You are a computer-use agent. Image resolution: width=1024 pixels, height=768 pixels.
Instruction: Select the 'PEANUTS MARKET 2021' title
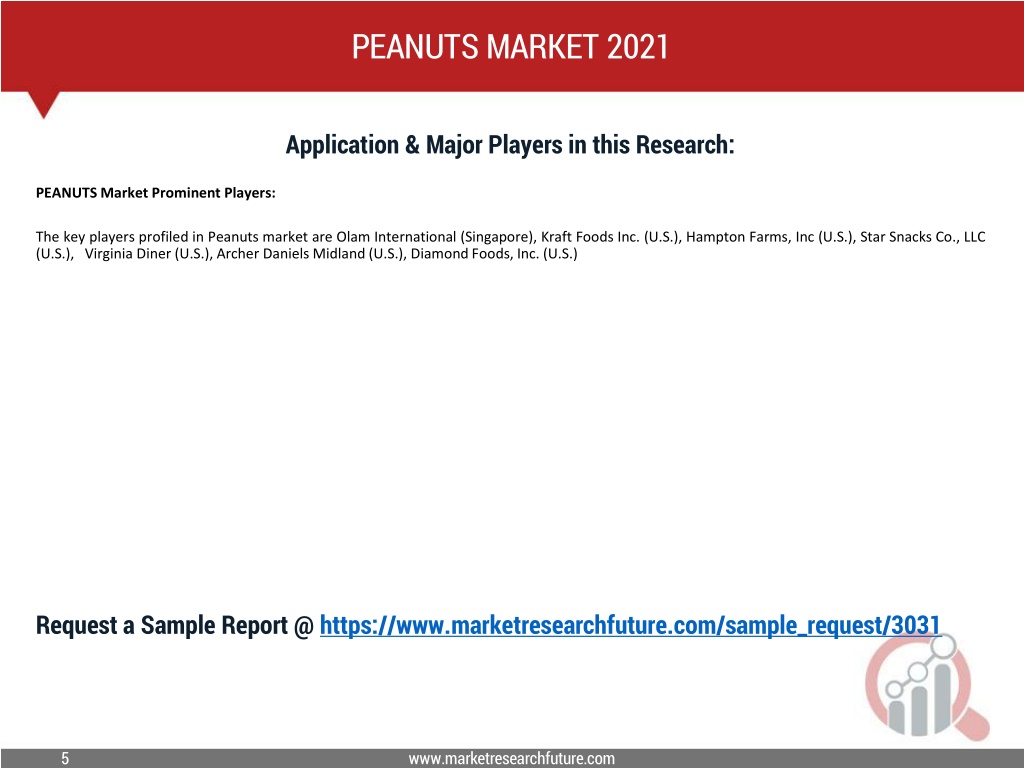(x=510, y=47)
